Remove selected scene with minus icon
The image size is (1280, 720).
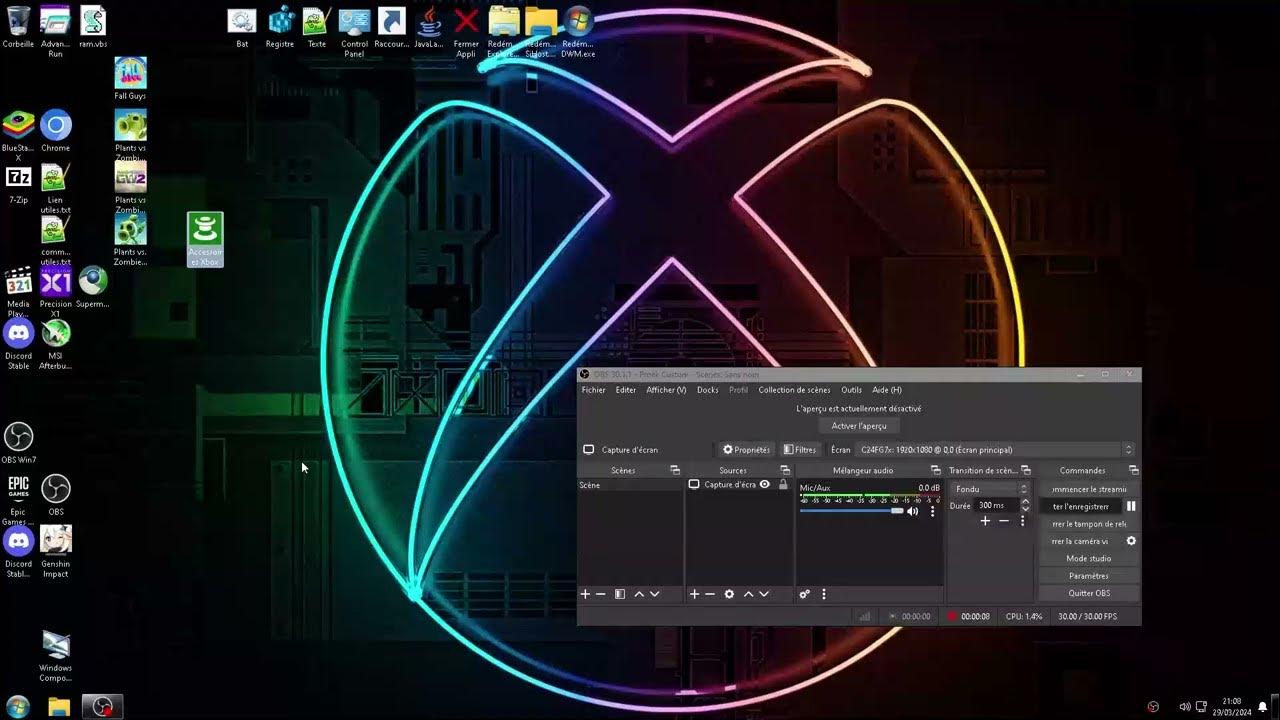pyautogui.click(x=601, y=594)
